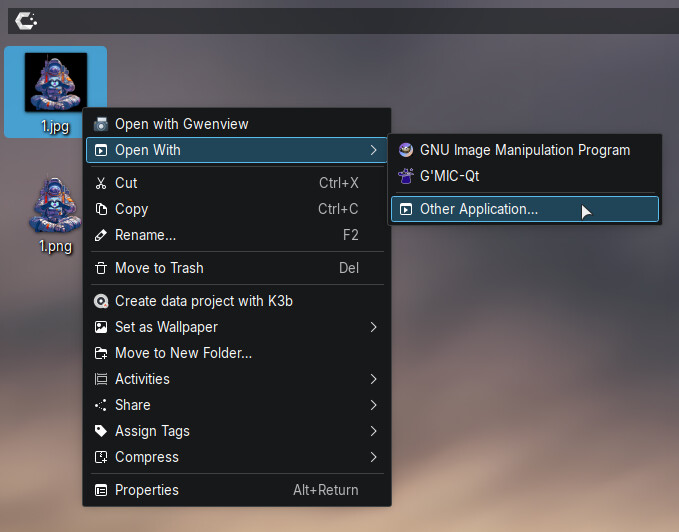This screenshot has width=679, height=532.
Task: Select the 1.png desktop file
Action: (x=55, y=214)
